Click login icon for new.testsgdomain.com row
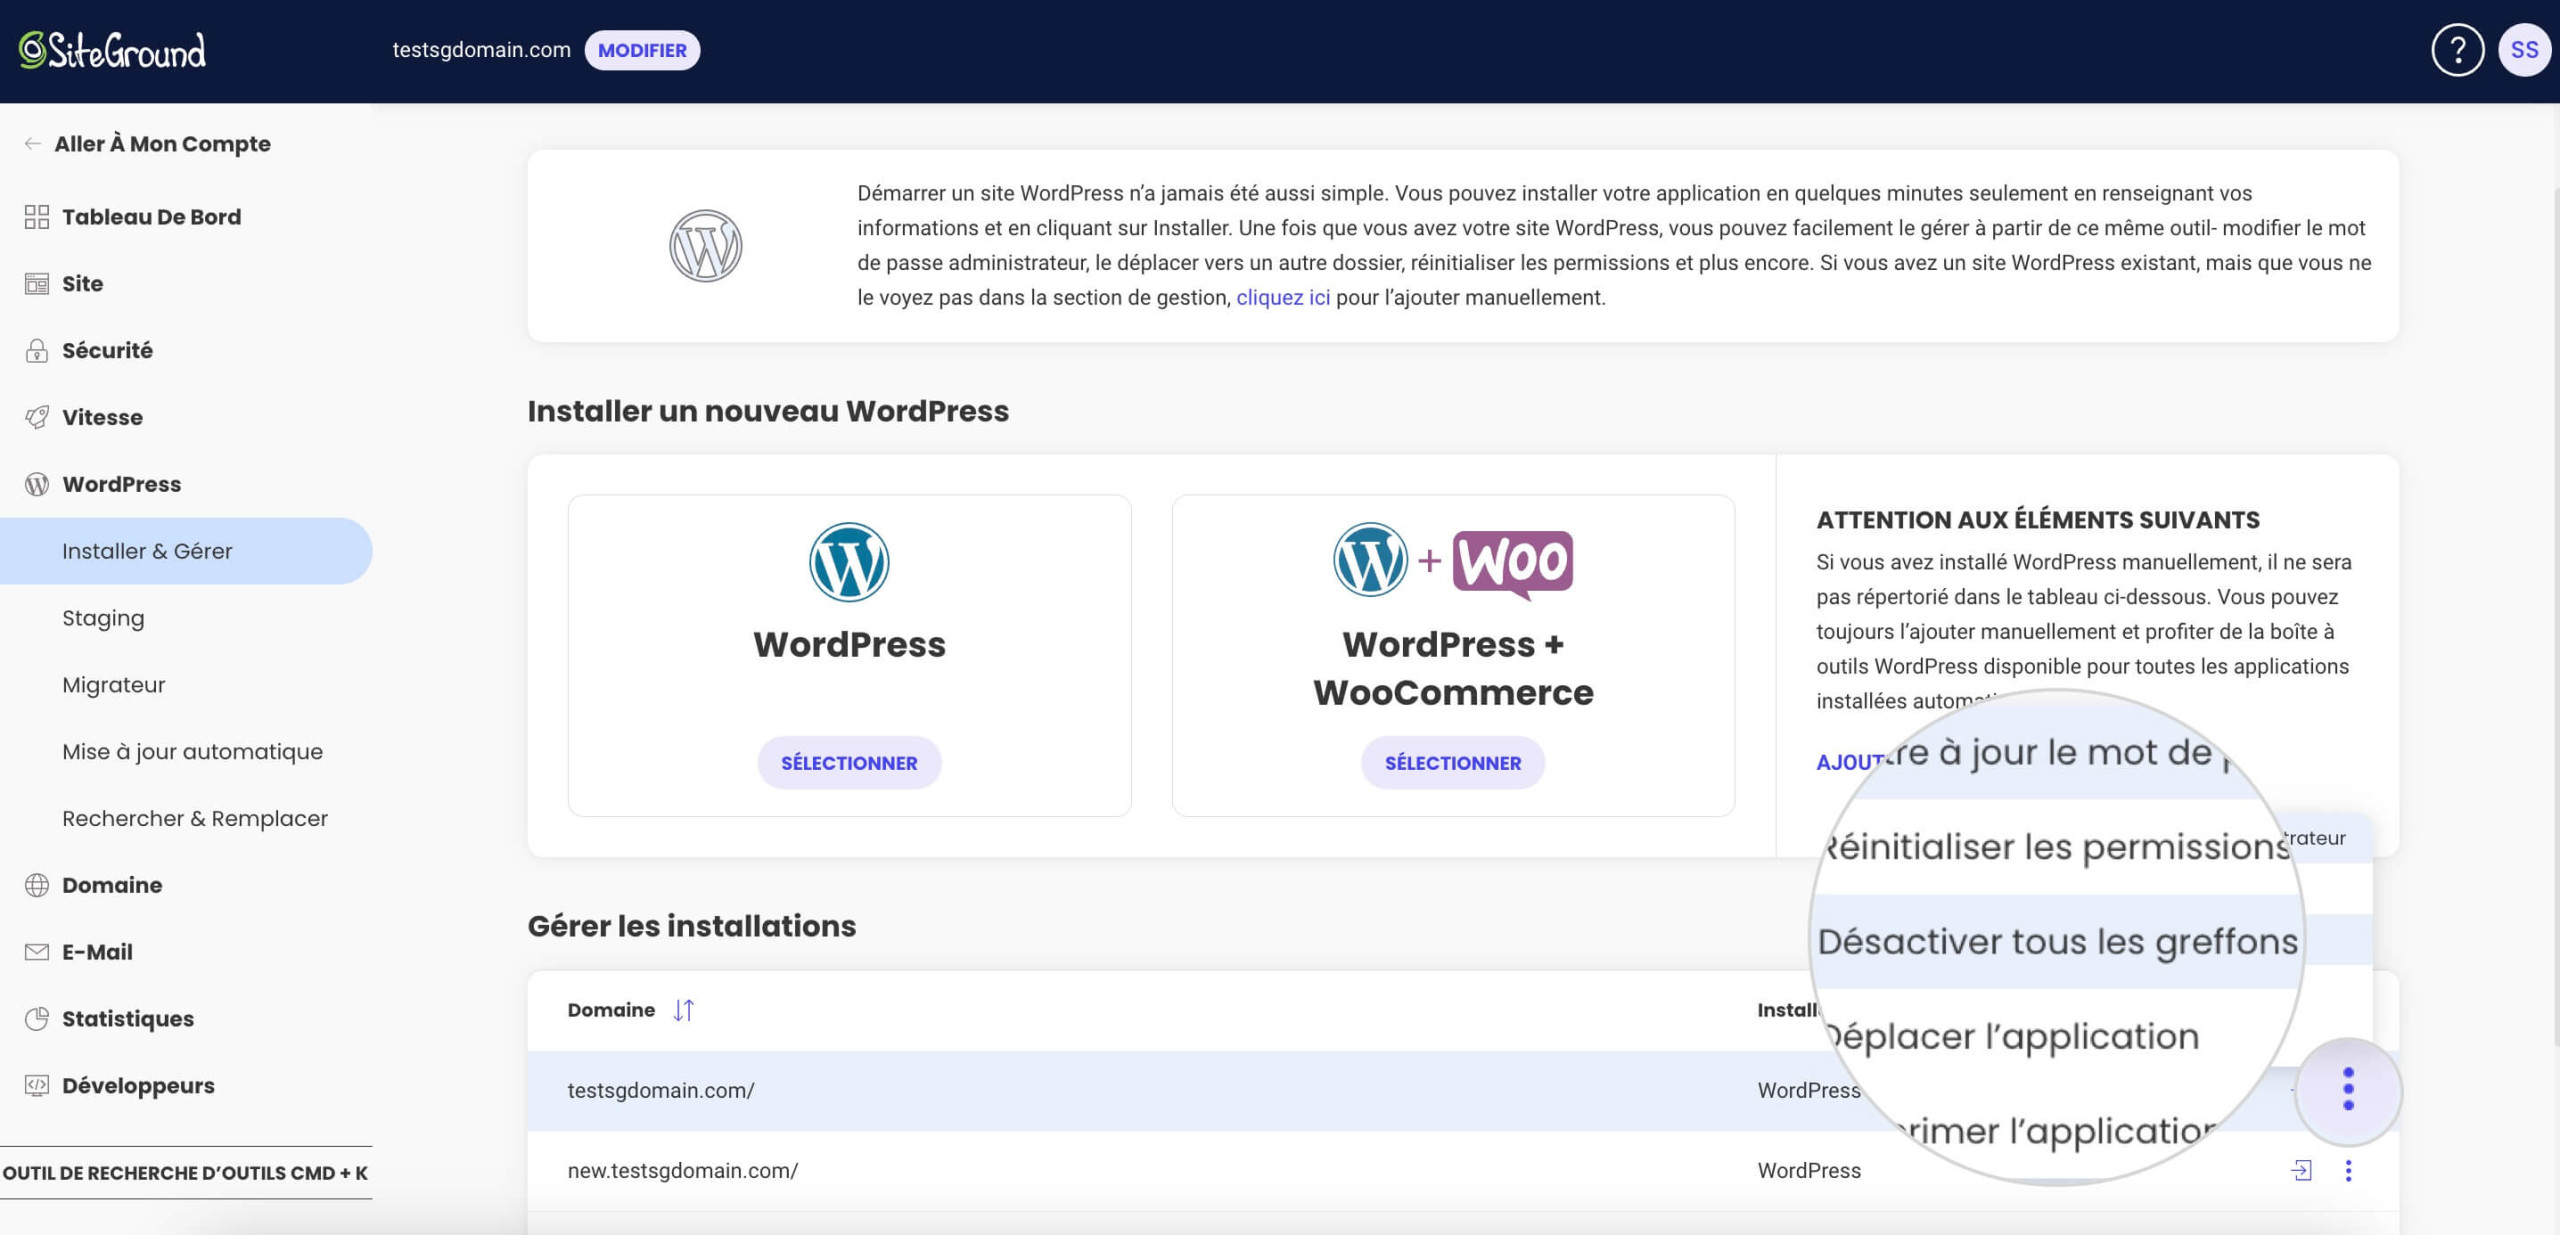Image resolution: width=2560 pixels, height=1235 pixels. point(2301,1170)
